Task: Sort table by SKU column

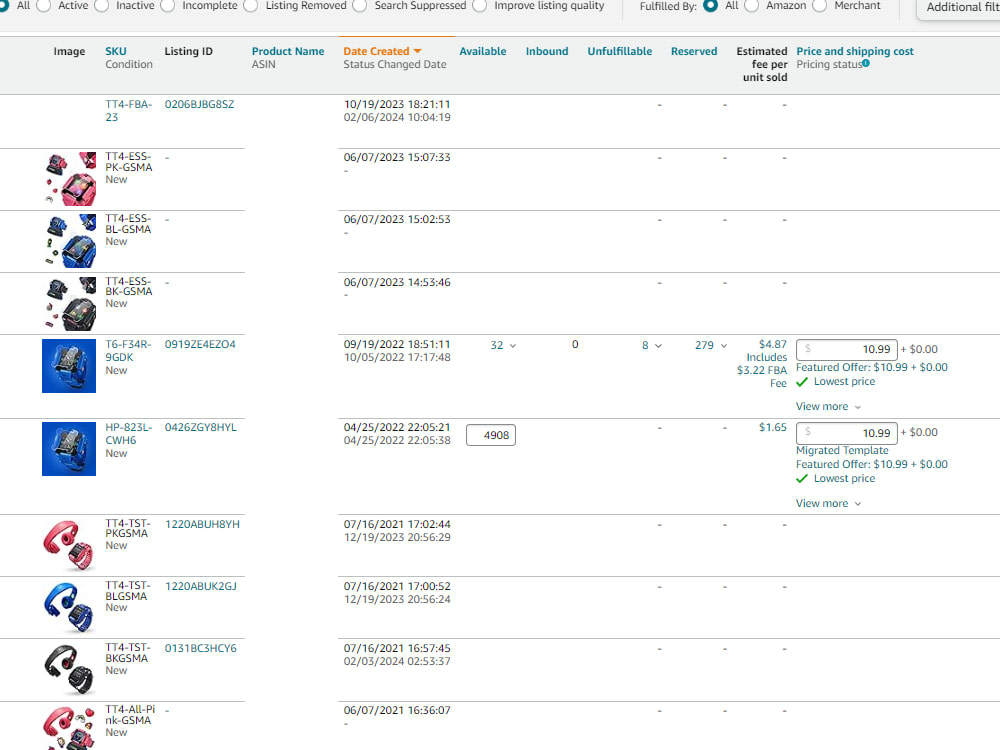Action: click(x=115, y=51)
